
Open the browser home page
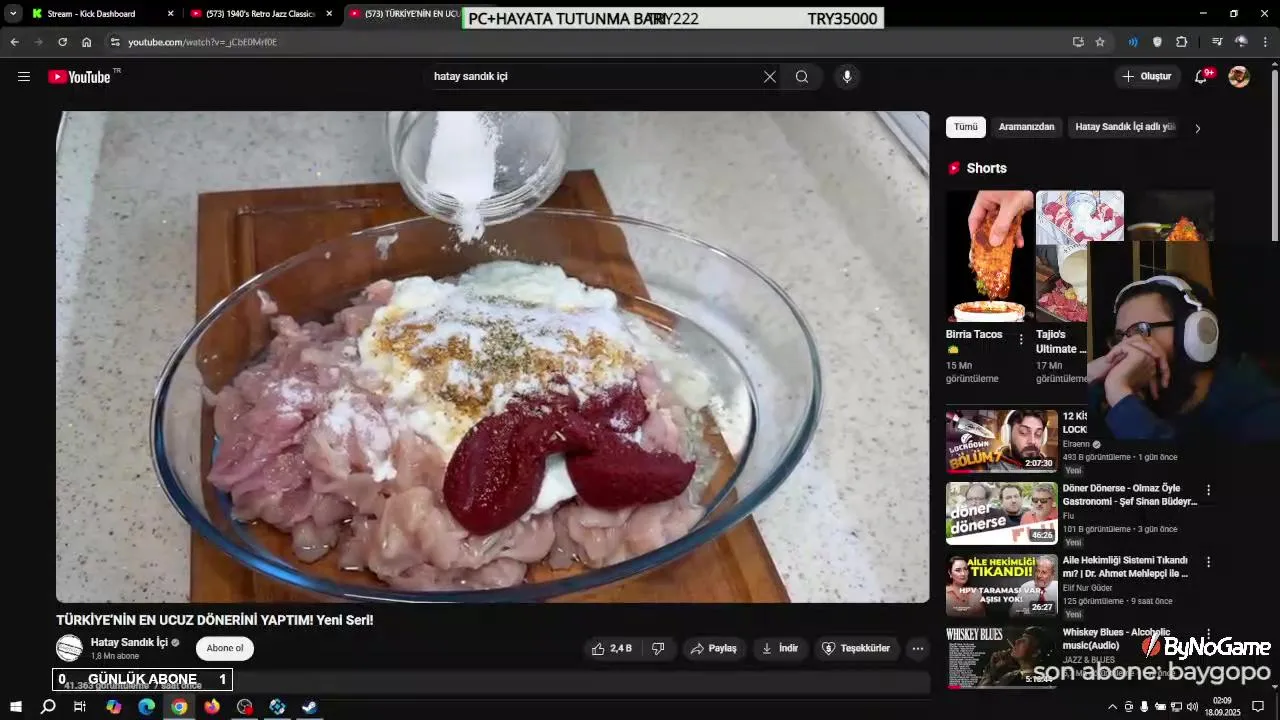click(x=87, y=42)
